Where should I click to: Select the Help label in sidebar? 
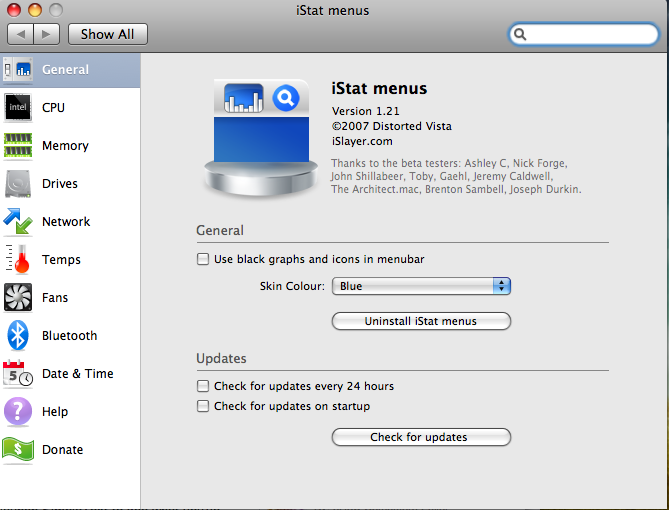point(55,411)
